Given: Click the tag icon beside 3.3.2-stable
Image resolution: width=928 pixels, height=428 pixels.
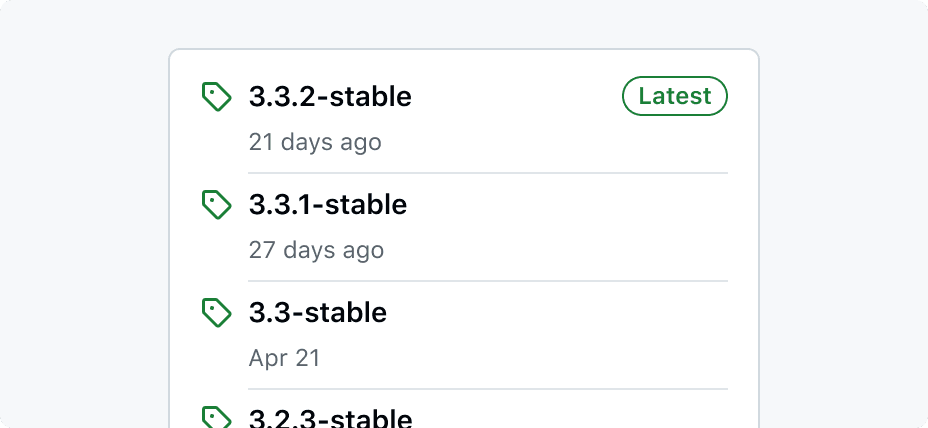Looking at the screenshot, I should 216,97.
